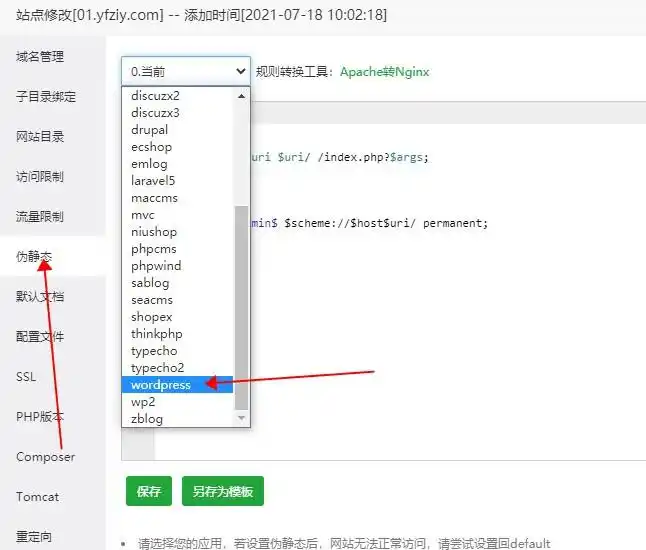Click 另存为模板 button

(x=222, y=492)
